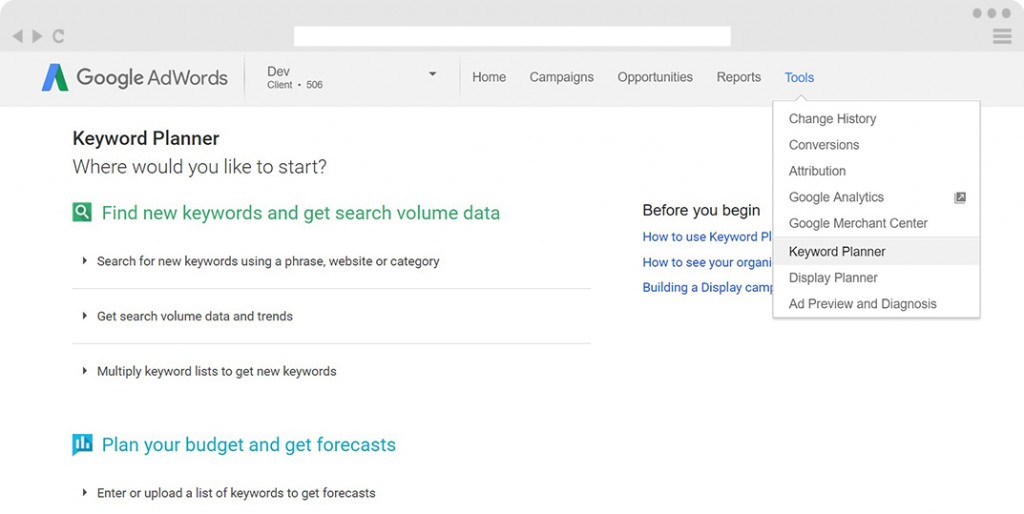Expand Multiply keyword lists to get new keywords
The height and width of the screenshot is (514, 1024).
[216, 371]
